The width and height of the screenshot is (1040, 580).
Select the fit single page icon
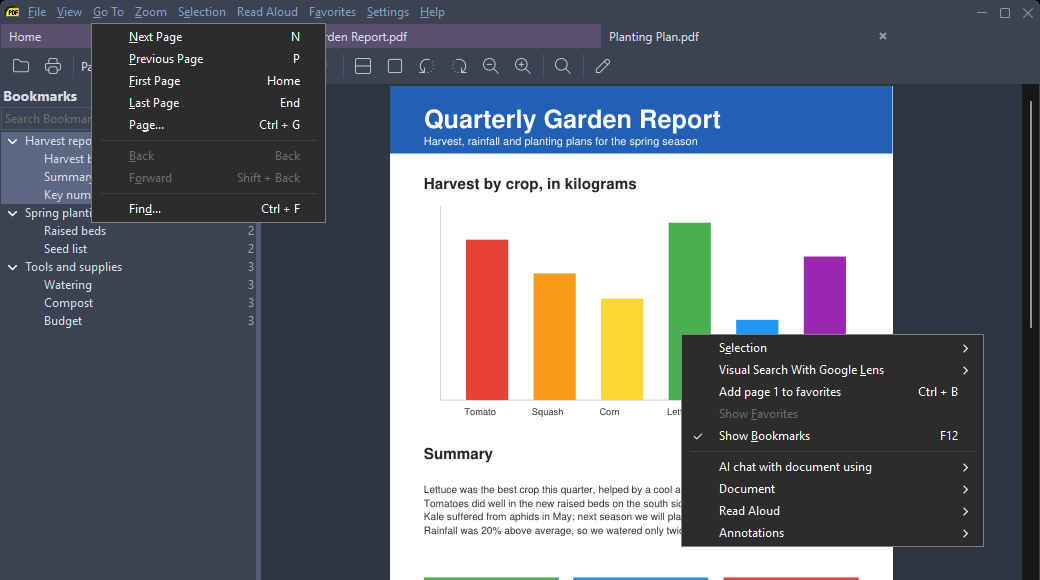click(x=395, y=66)
